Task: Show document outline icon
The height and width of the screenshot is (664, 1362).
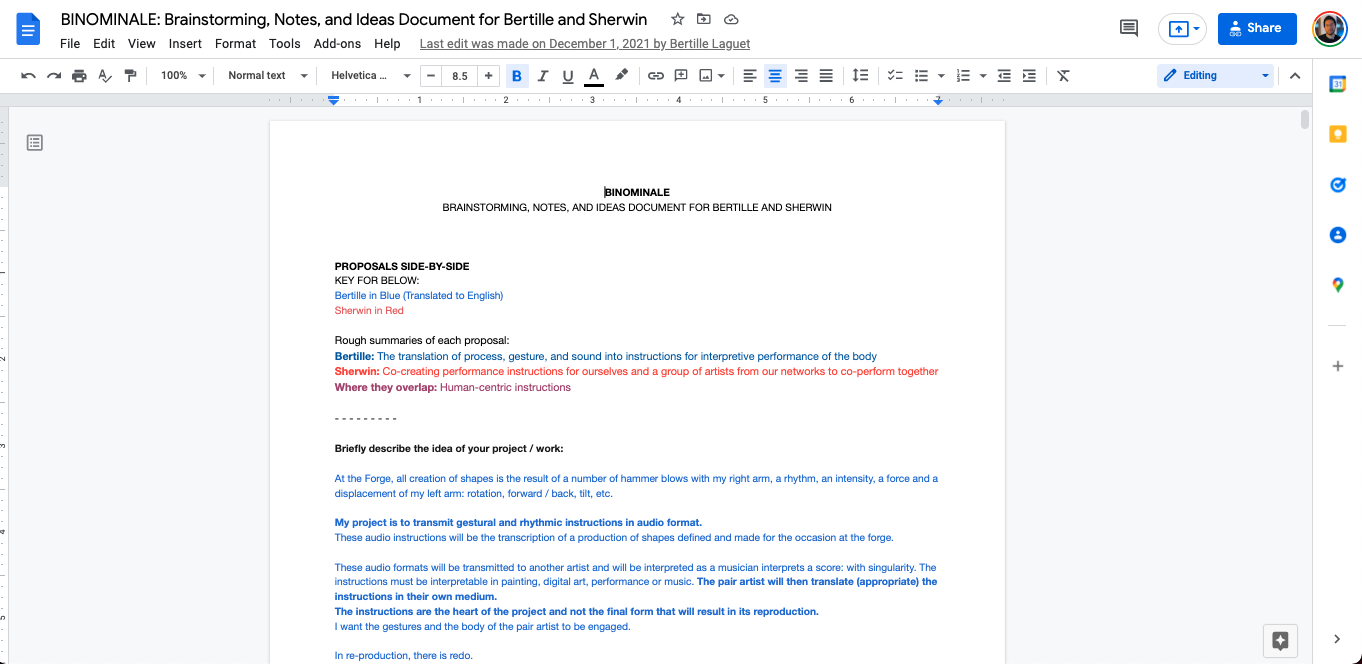Action: (35, 143)
